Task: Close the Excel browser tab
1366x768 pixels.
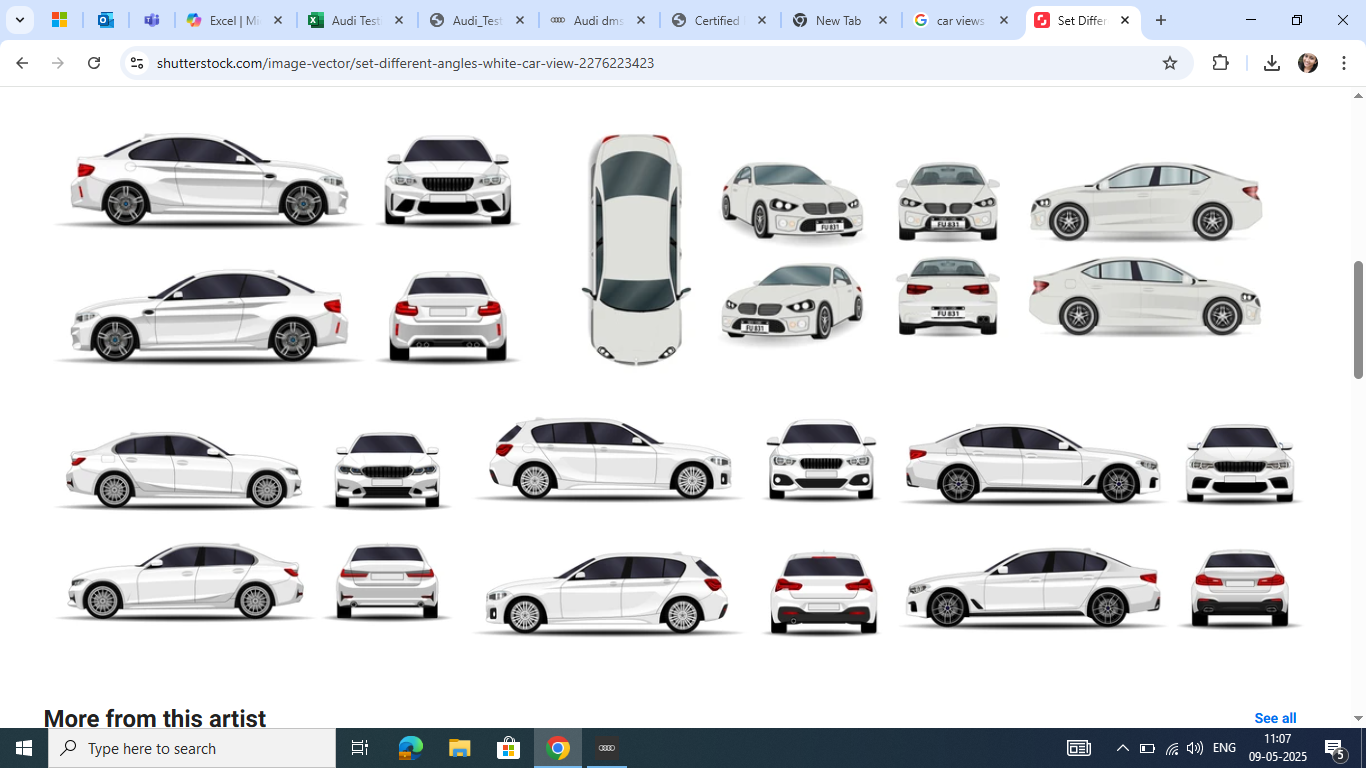Action: point(278,20)
